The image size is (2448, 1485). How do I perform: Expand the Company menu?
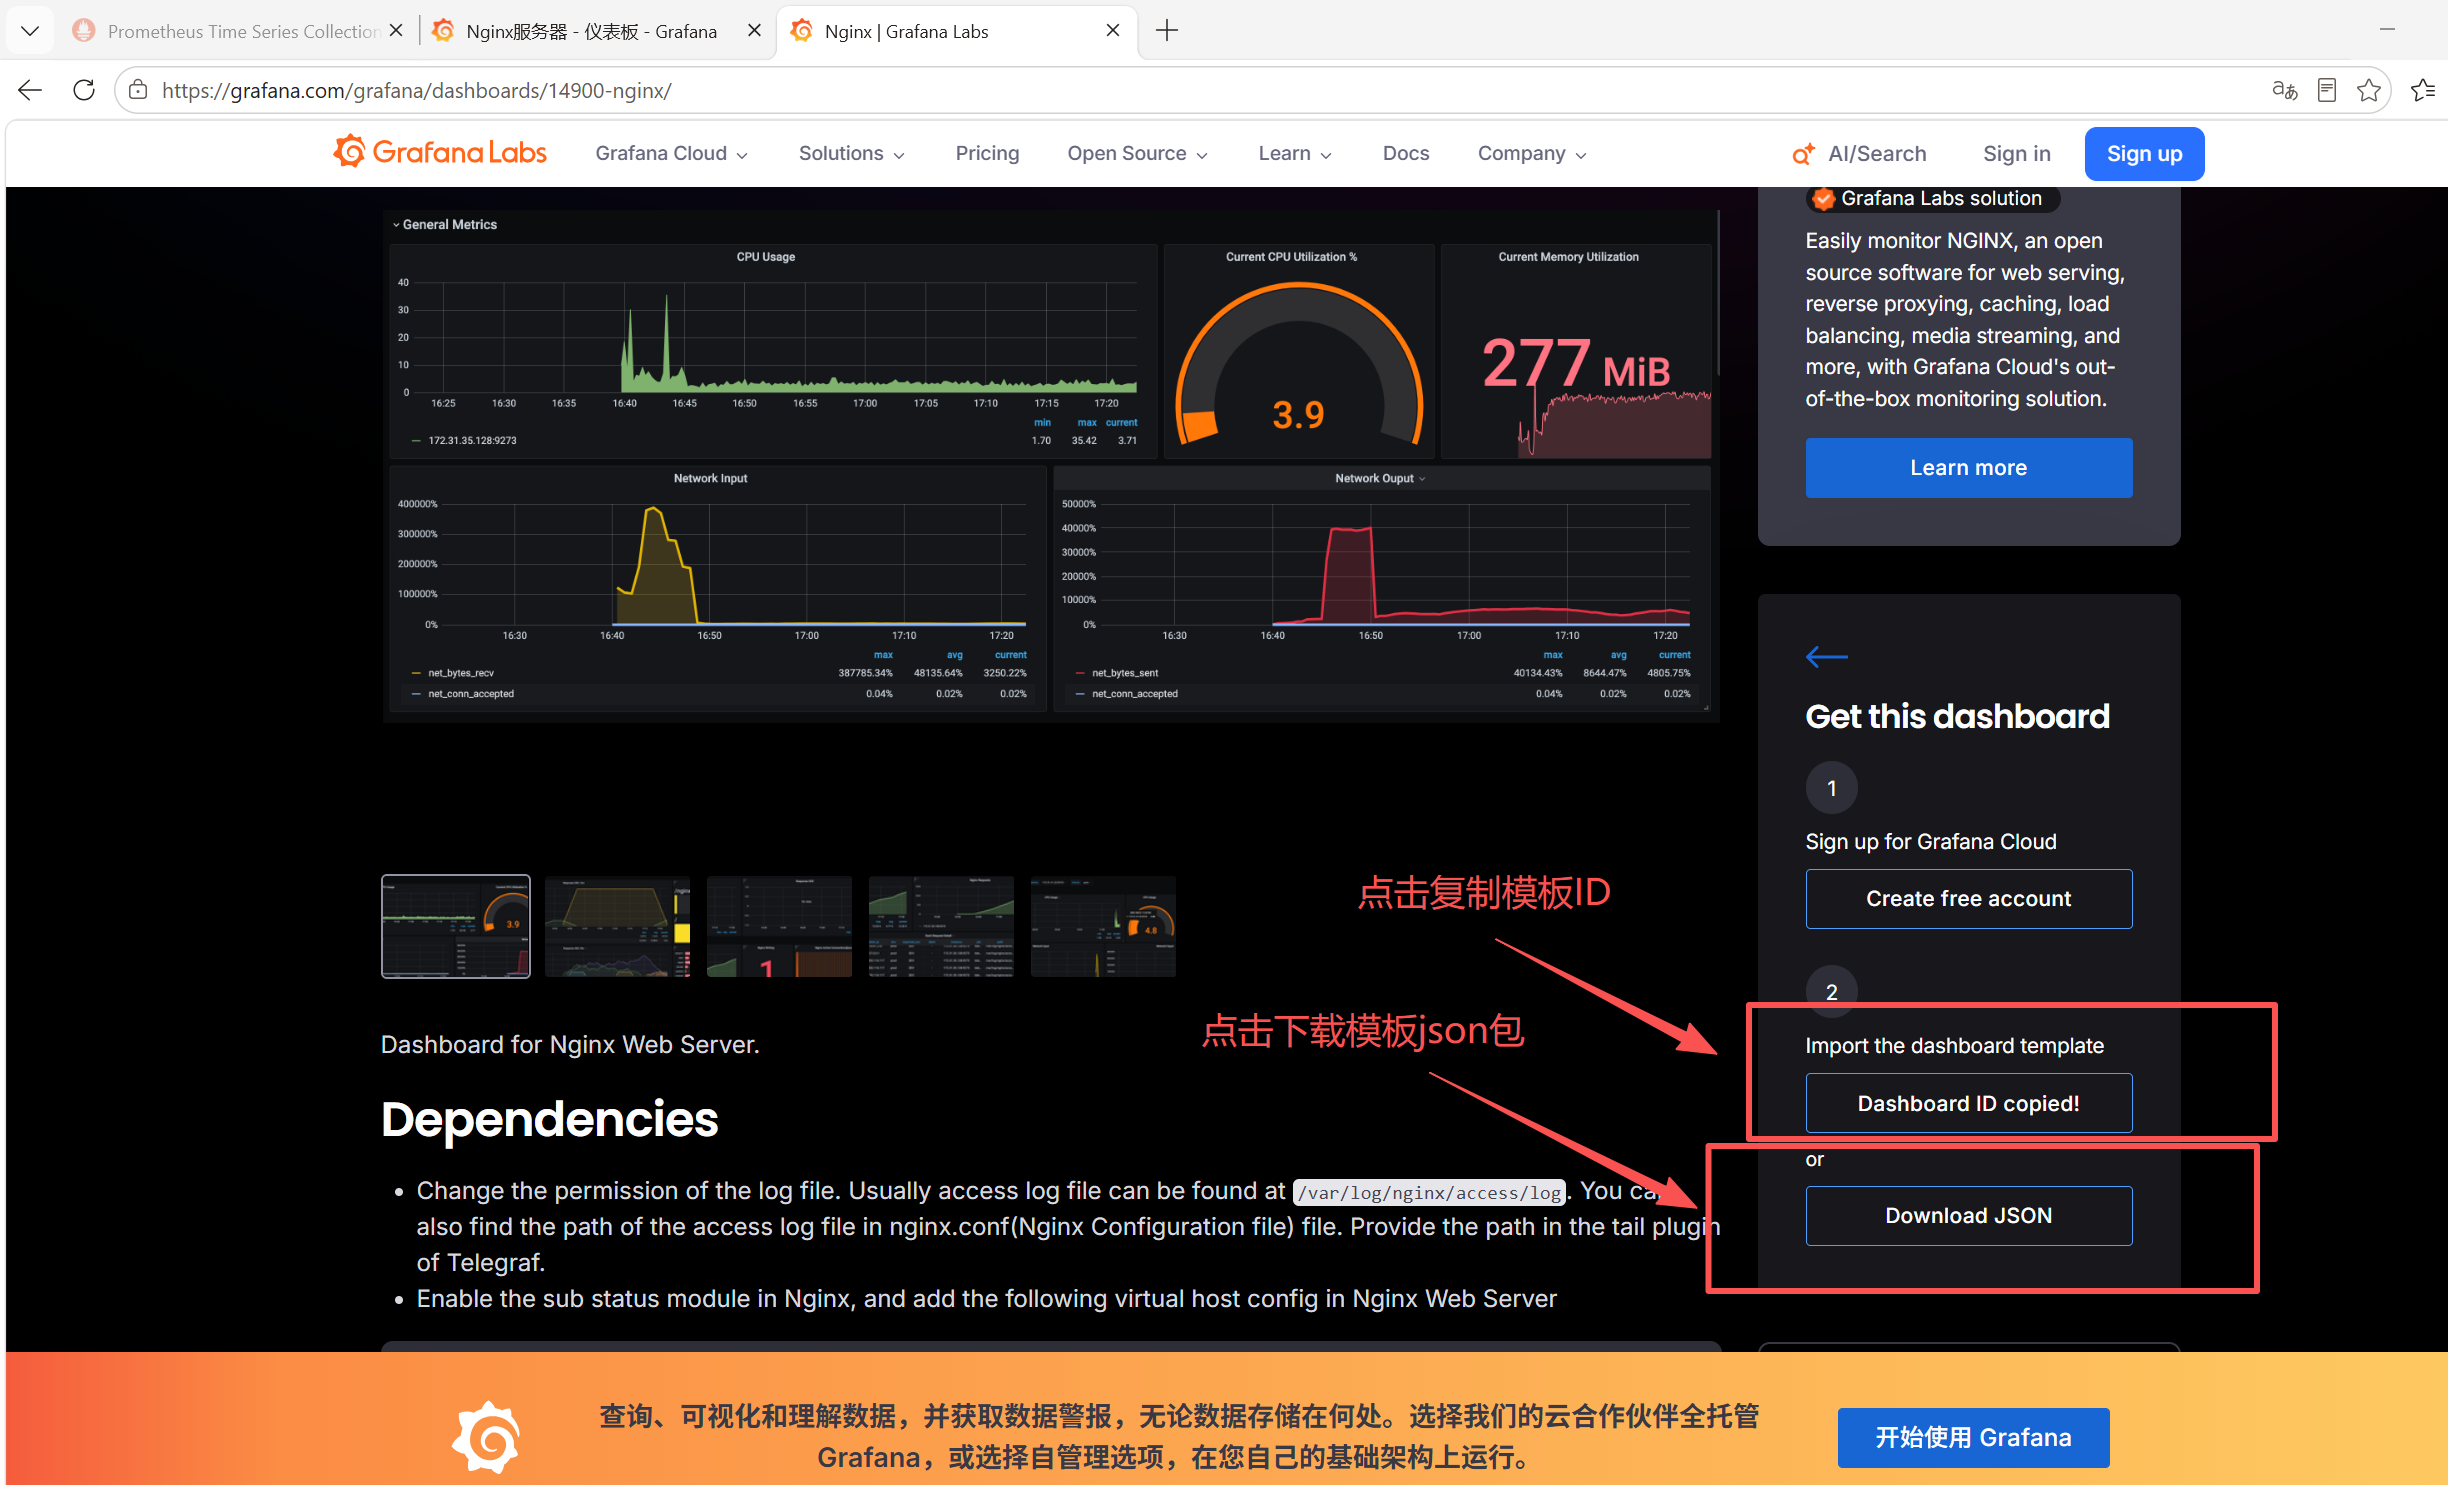tap(1531, 154)
